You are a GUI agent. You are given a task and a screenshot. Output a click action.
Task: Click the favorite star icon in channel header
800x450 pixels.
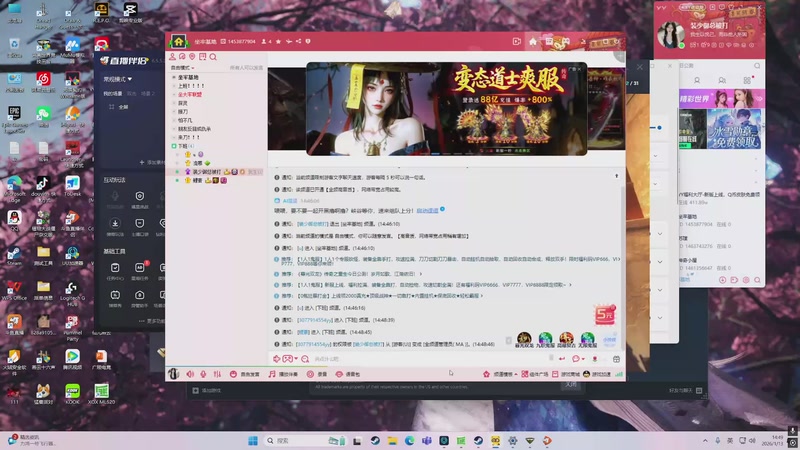(279, 41)
